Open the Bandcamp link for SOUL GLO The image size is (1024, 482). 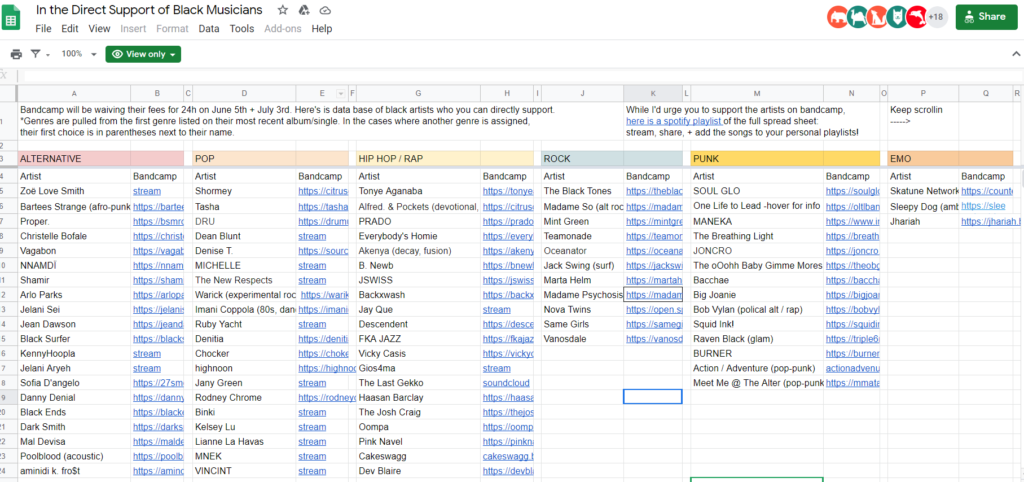852,191
